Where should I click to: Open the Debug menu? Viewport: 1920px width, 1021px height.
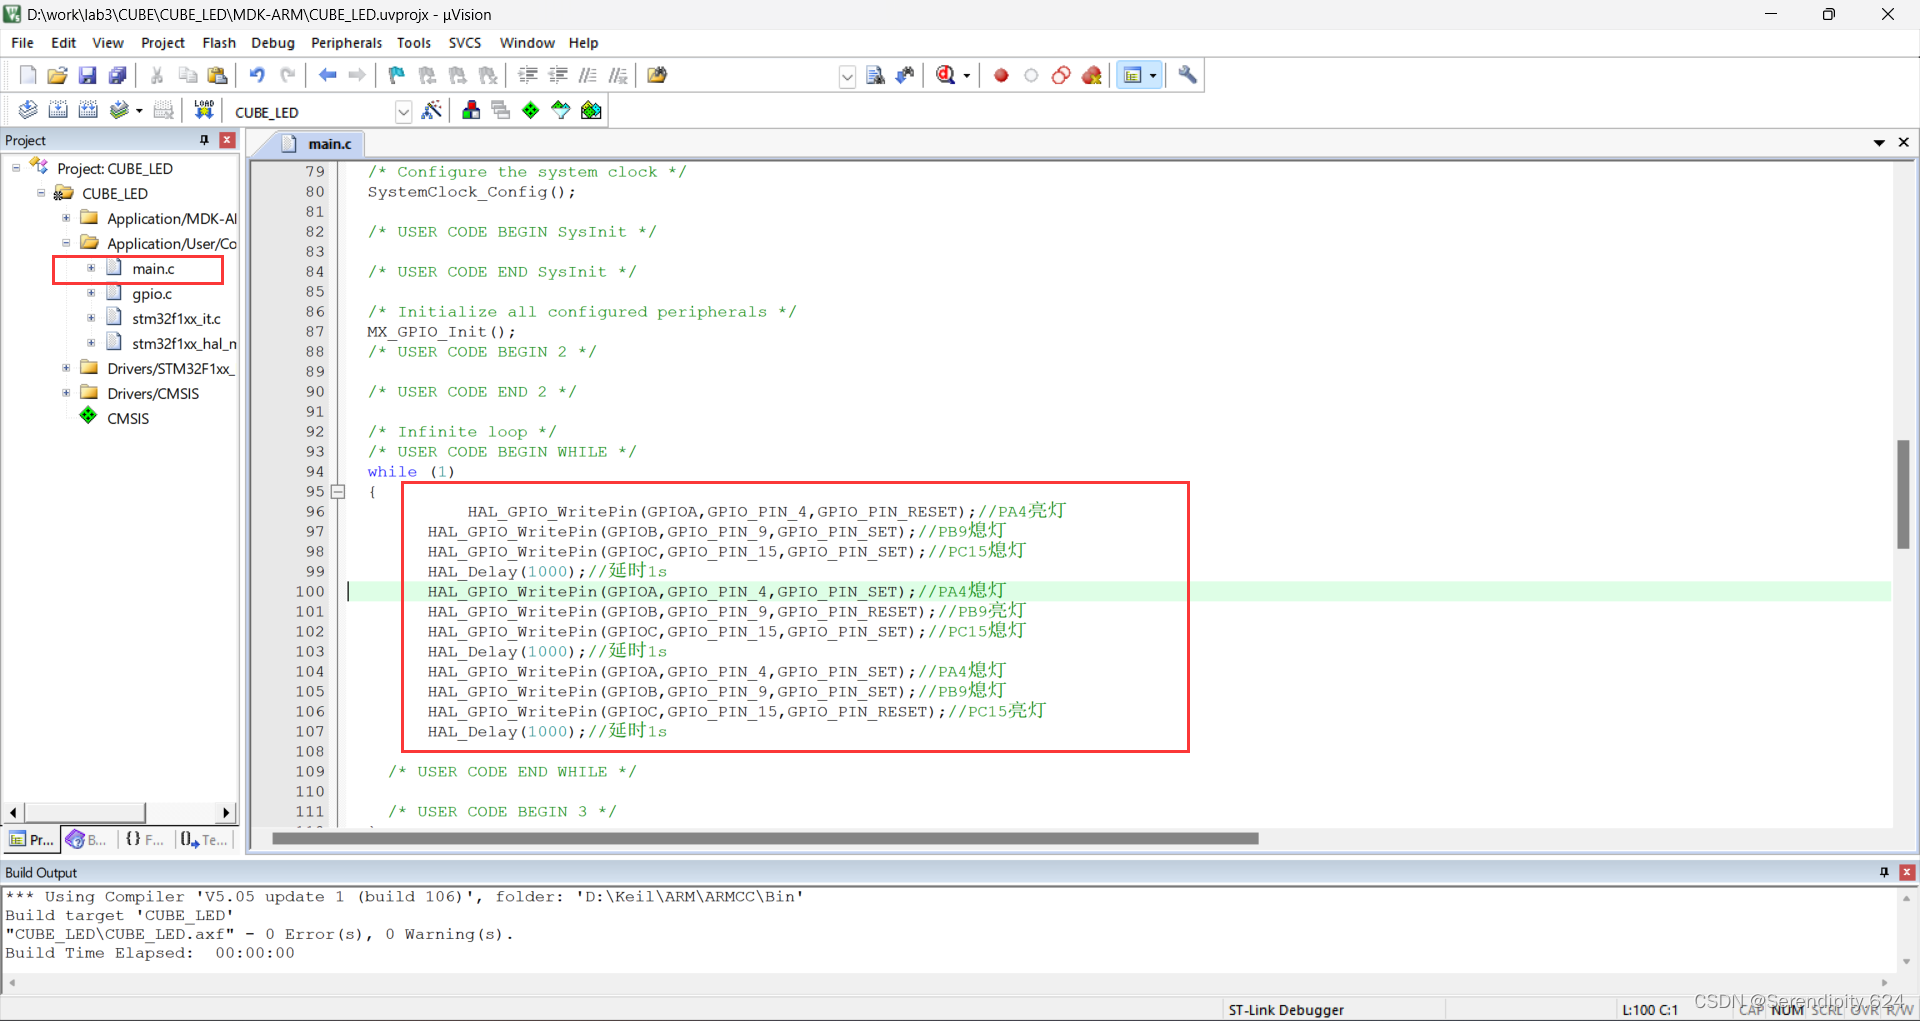pyautogui.click(x=273, y=43)
